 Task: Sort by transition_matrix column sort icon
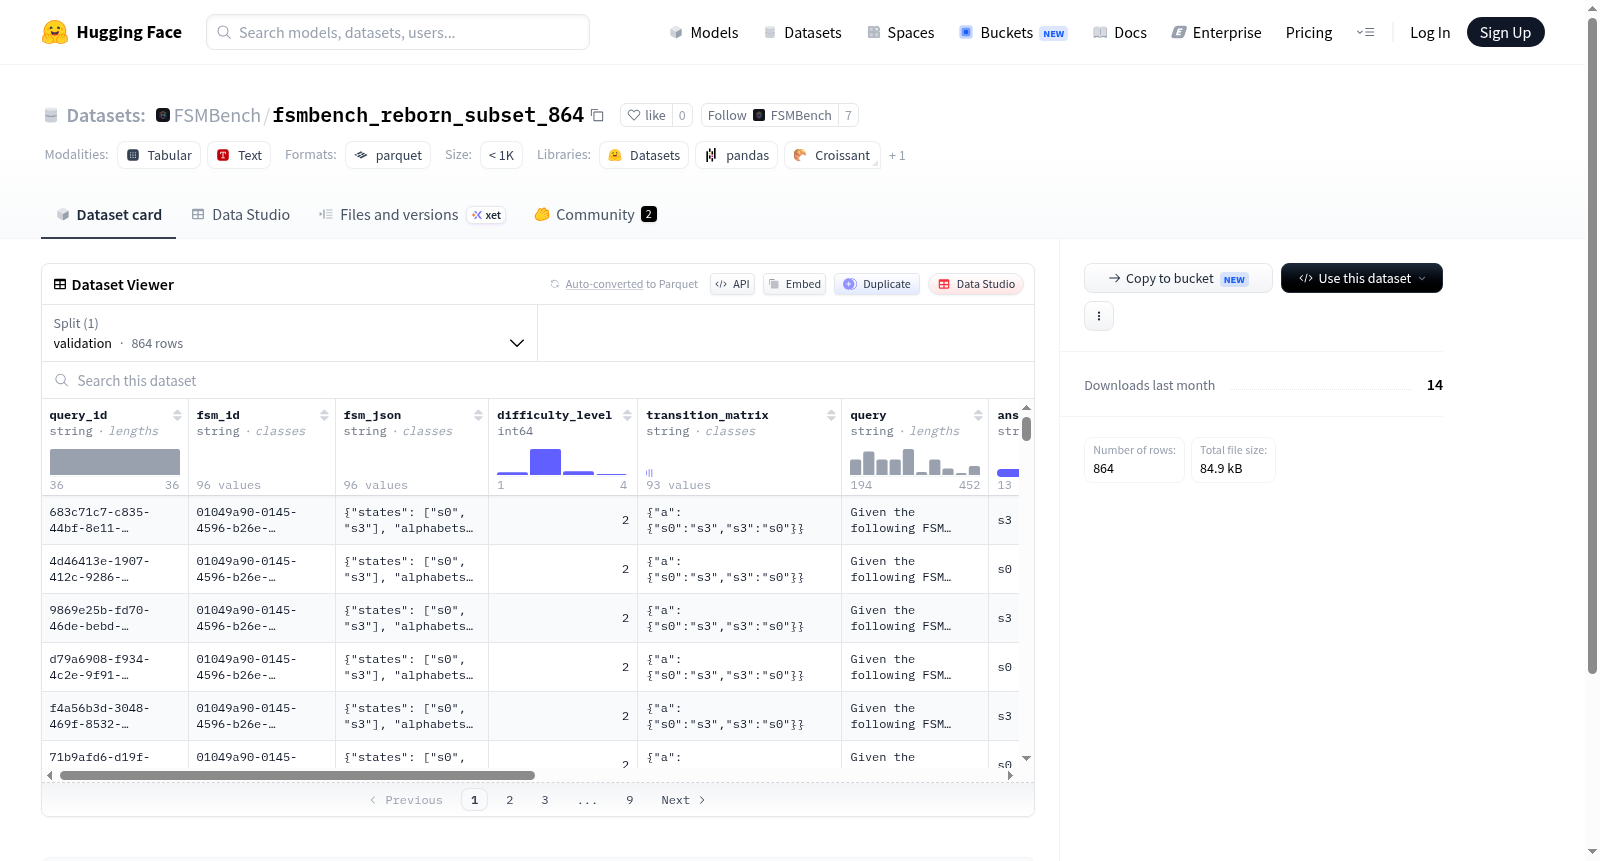(x=831, y=415)
